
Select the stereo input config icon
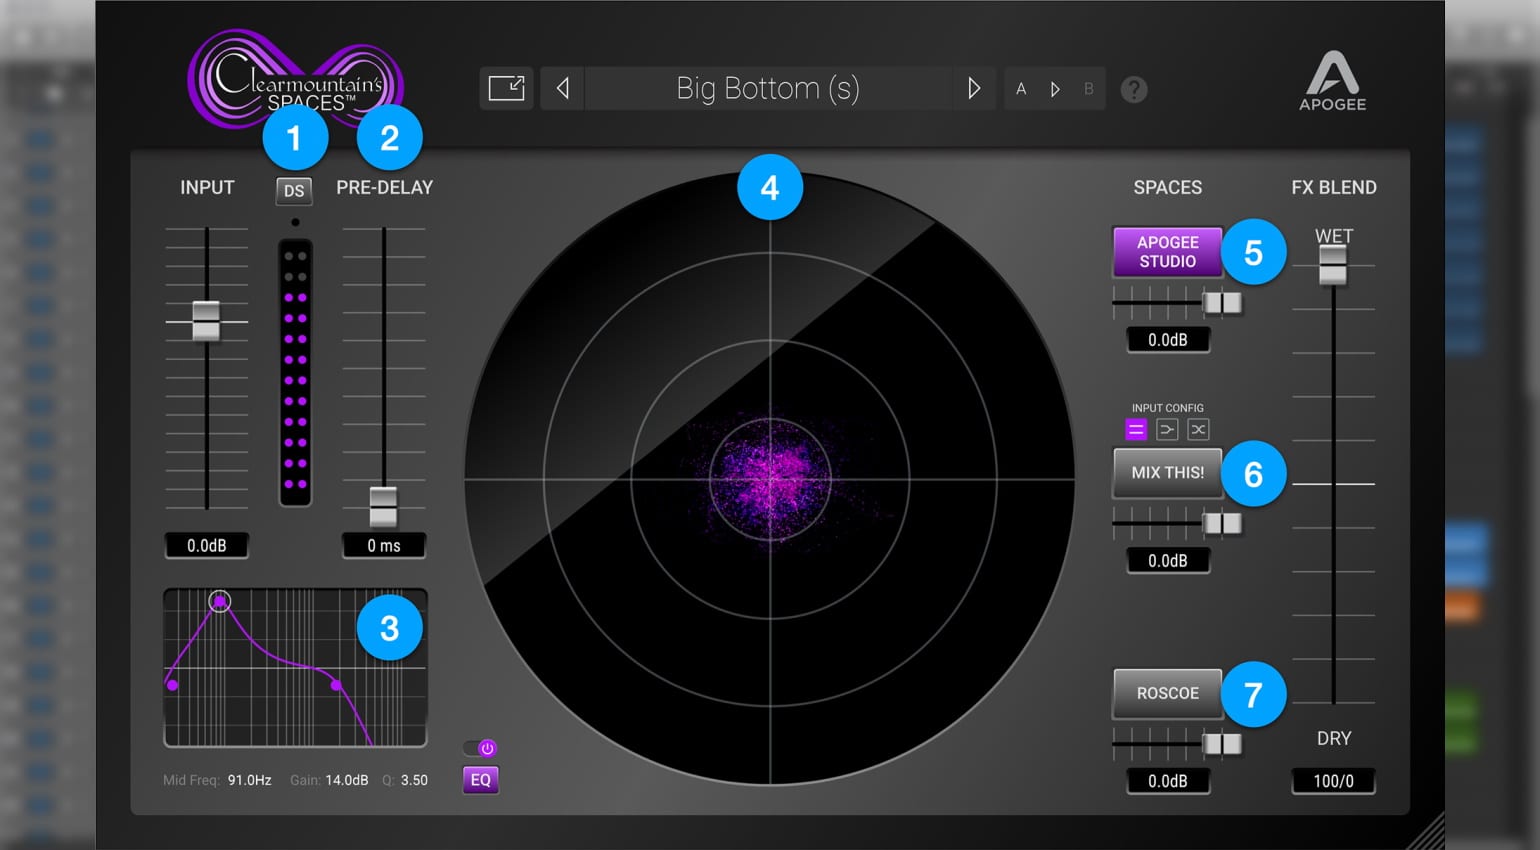(x=1136, y=429)
